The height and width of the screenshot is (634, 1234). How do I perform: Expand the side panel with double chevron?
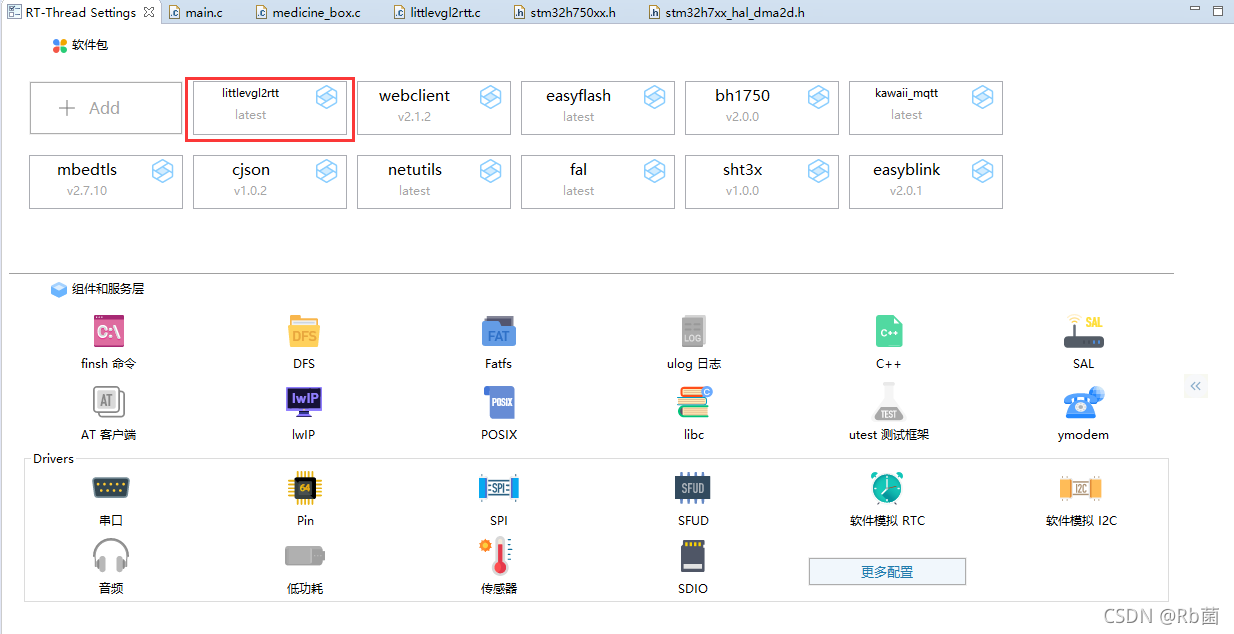[1196, 386]
